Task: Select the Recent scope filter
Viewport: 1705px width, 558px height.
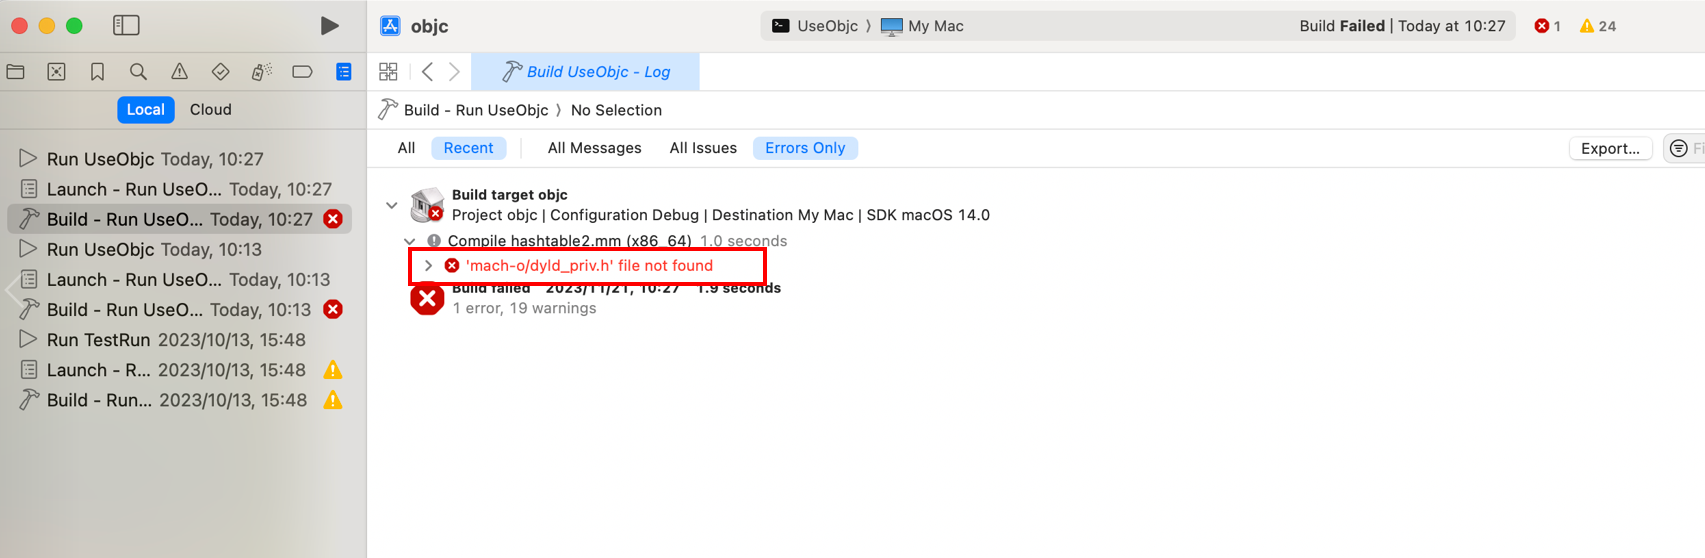Action: click(468, 148)
